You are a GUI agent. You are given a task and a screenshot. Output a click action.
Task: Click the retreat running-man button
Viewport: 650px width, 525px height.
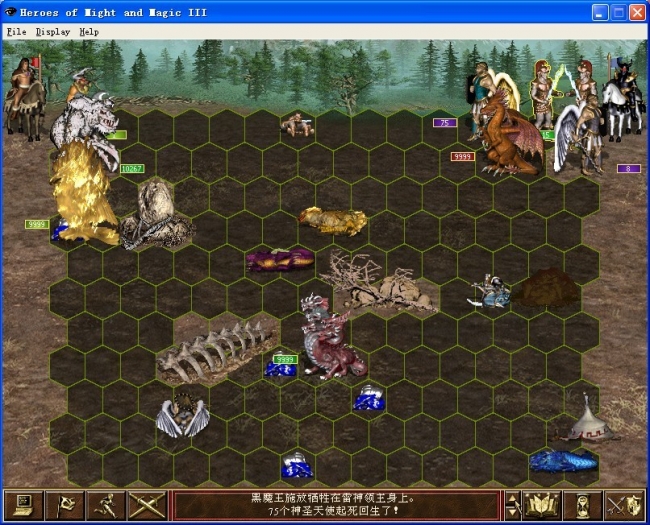(106, 505)
